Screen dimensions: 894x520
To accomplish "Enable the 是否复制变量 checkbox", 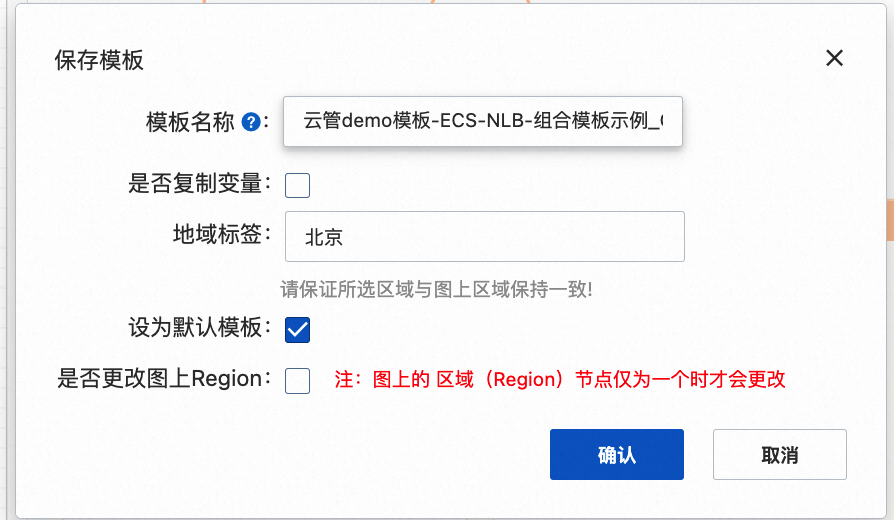I will (x=297, y=185).
